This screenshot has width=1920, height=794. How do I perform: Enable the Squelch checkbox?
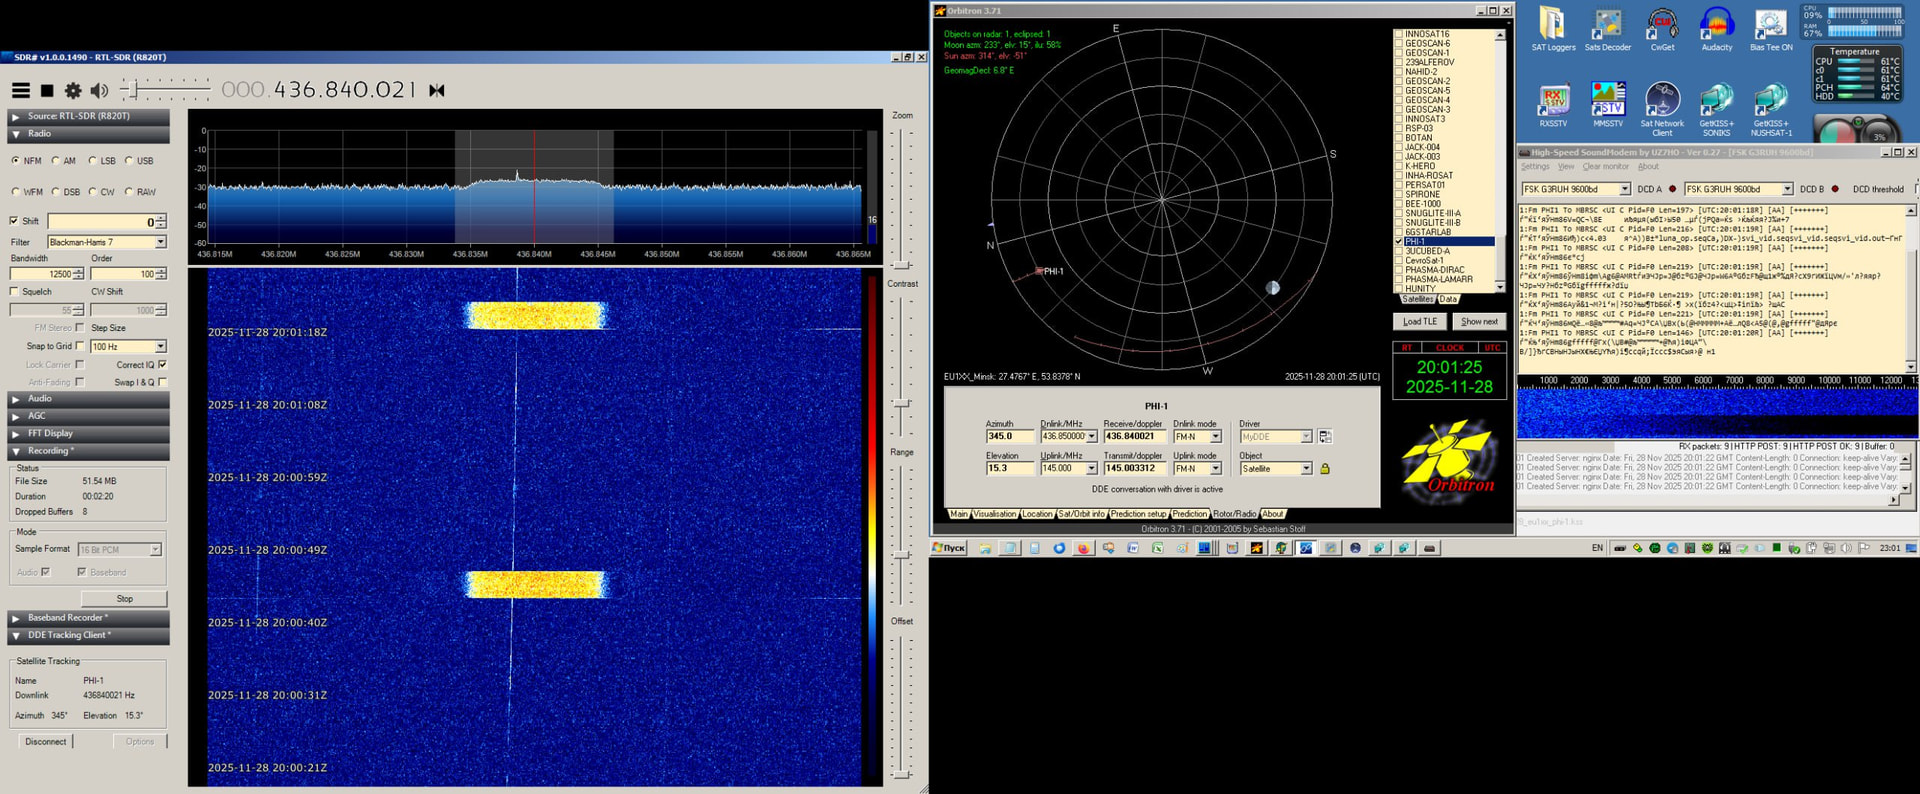[14, 292]
